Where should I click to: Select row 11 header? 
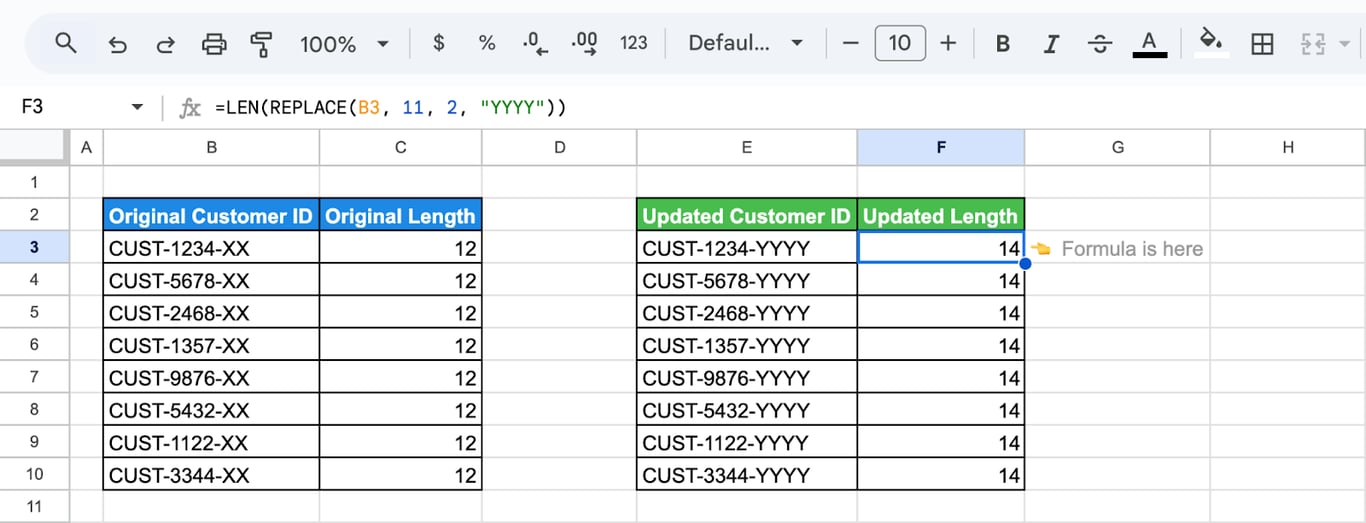click(34, 507)
